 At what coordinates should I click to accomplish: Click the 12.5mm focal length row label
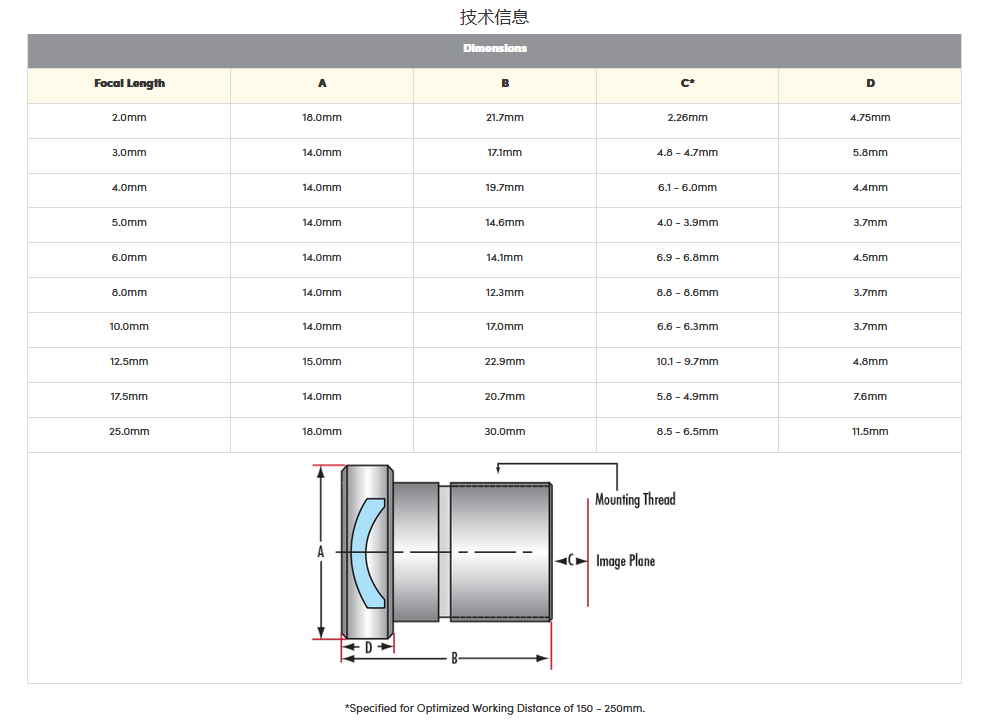129,362
